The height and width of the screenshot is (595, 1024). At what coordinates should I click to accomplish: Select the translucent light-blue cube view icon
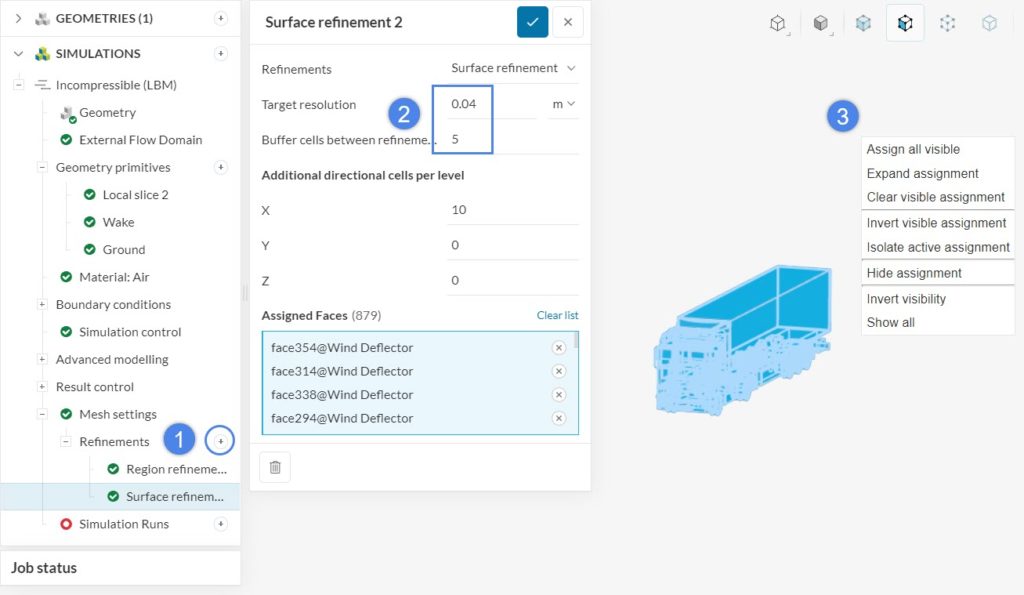862,23
